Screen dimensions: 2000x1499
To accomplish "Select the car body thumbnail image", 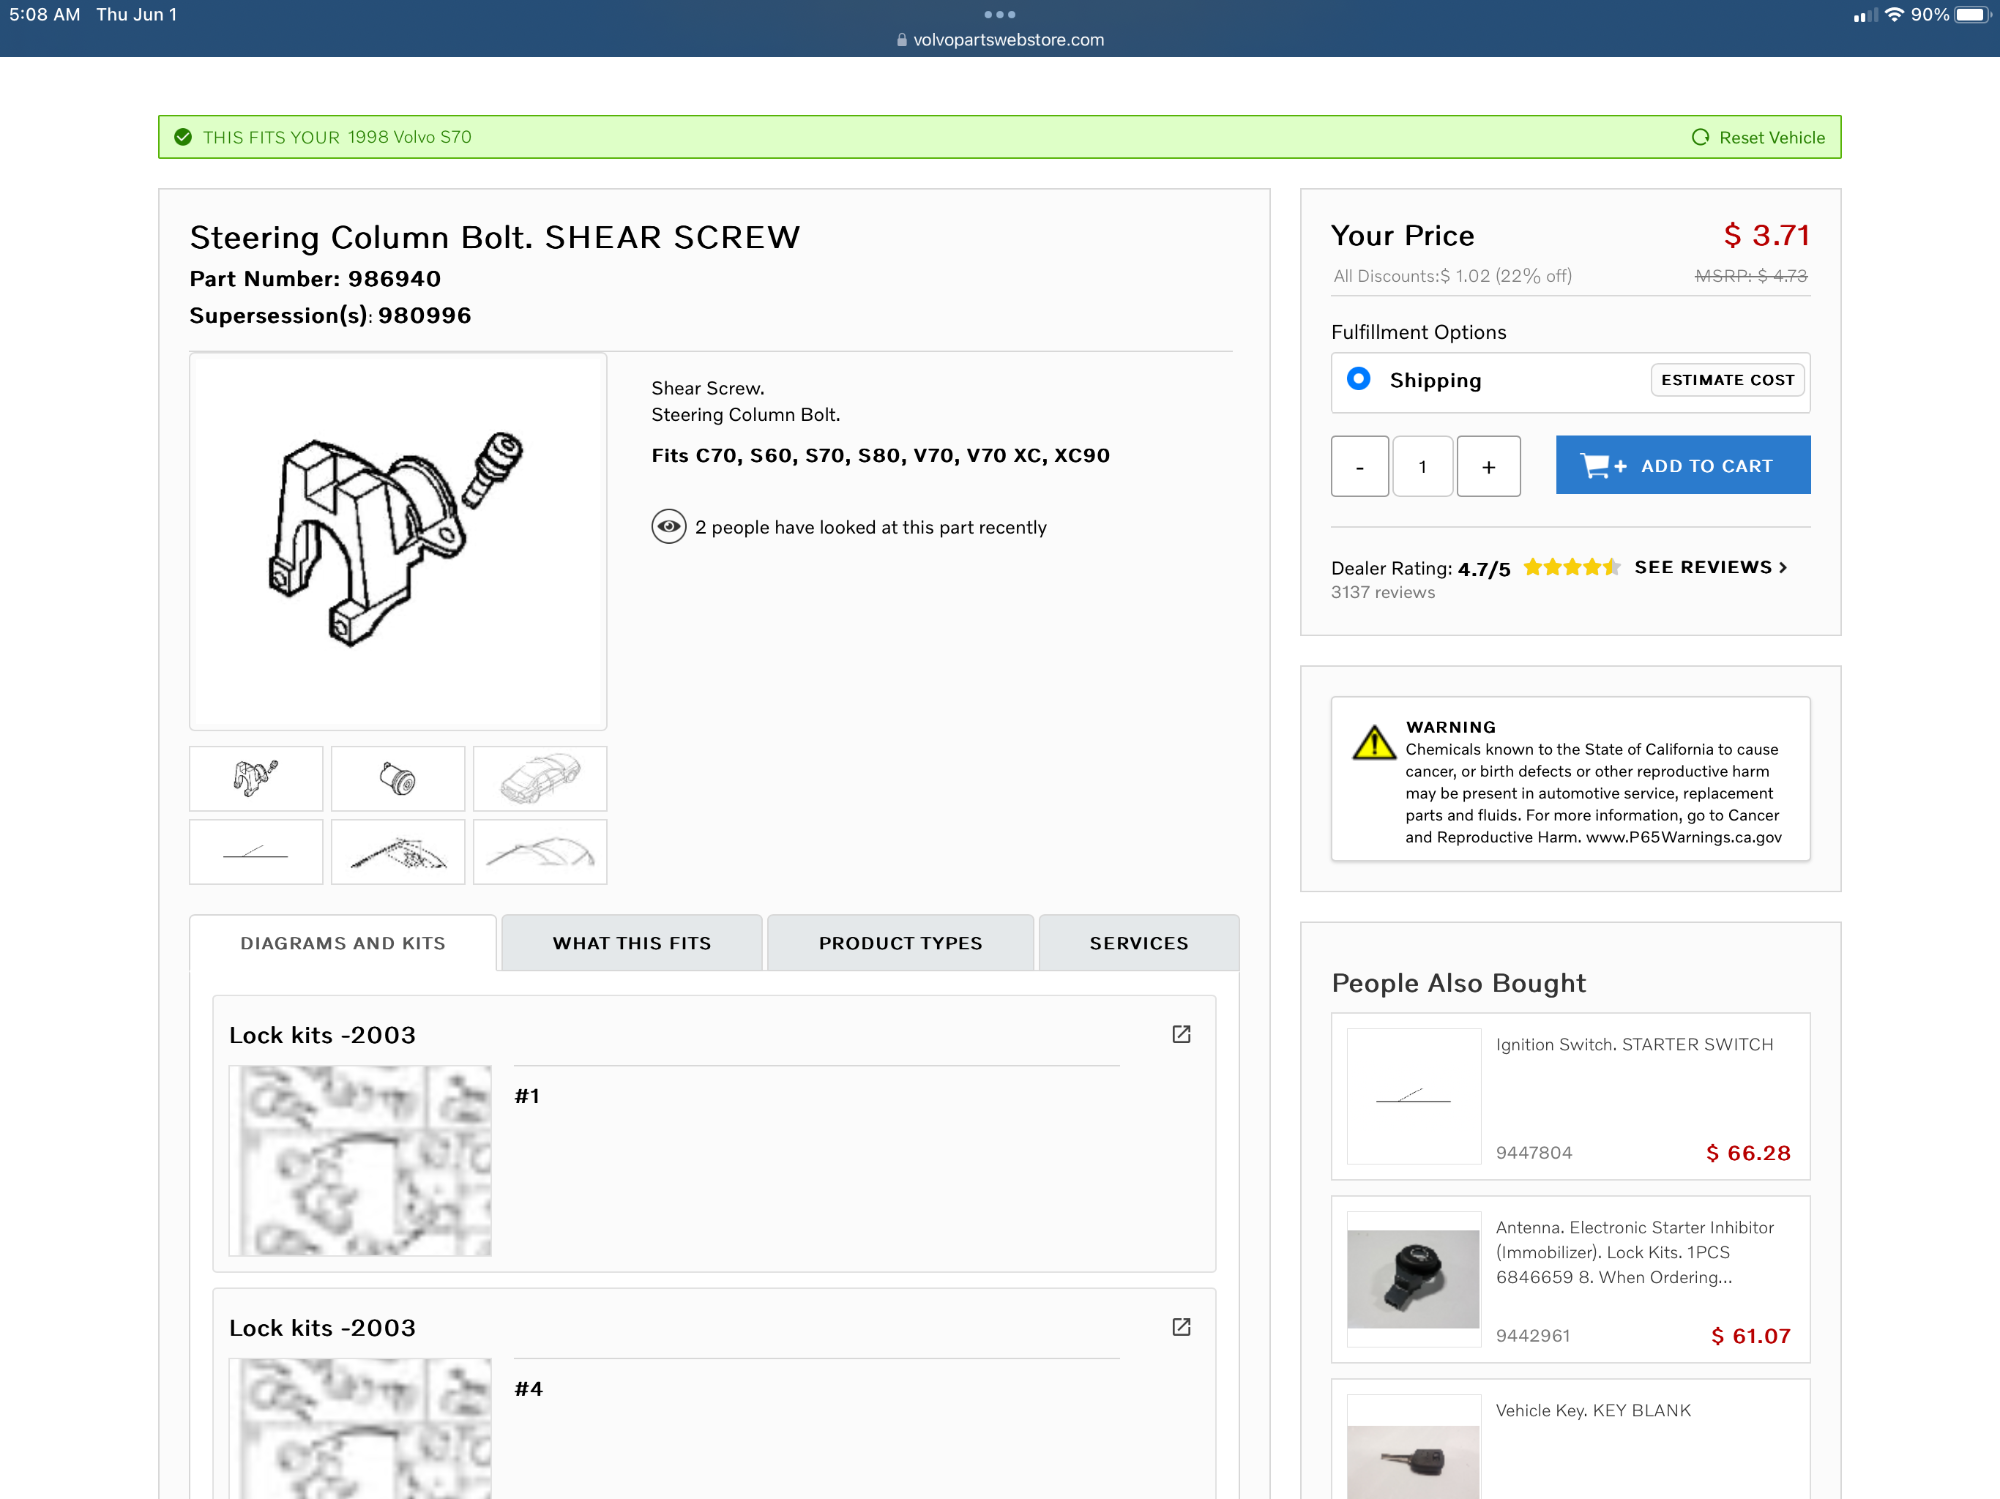I will [539, 778].
